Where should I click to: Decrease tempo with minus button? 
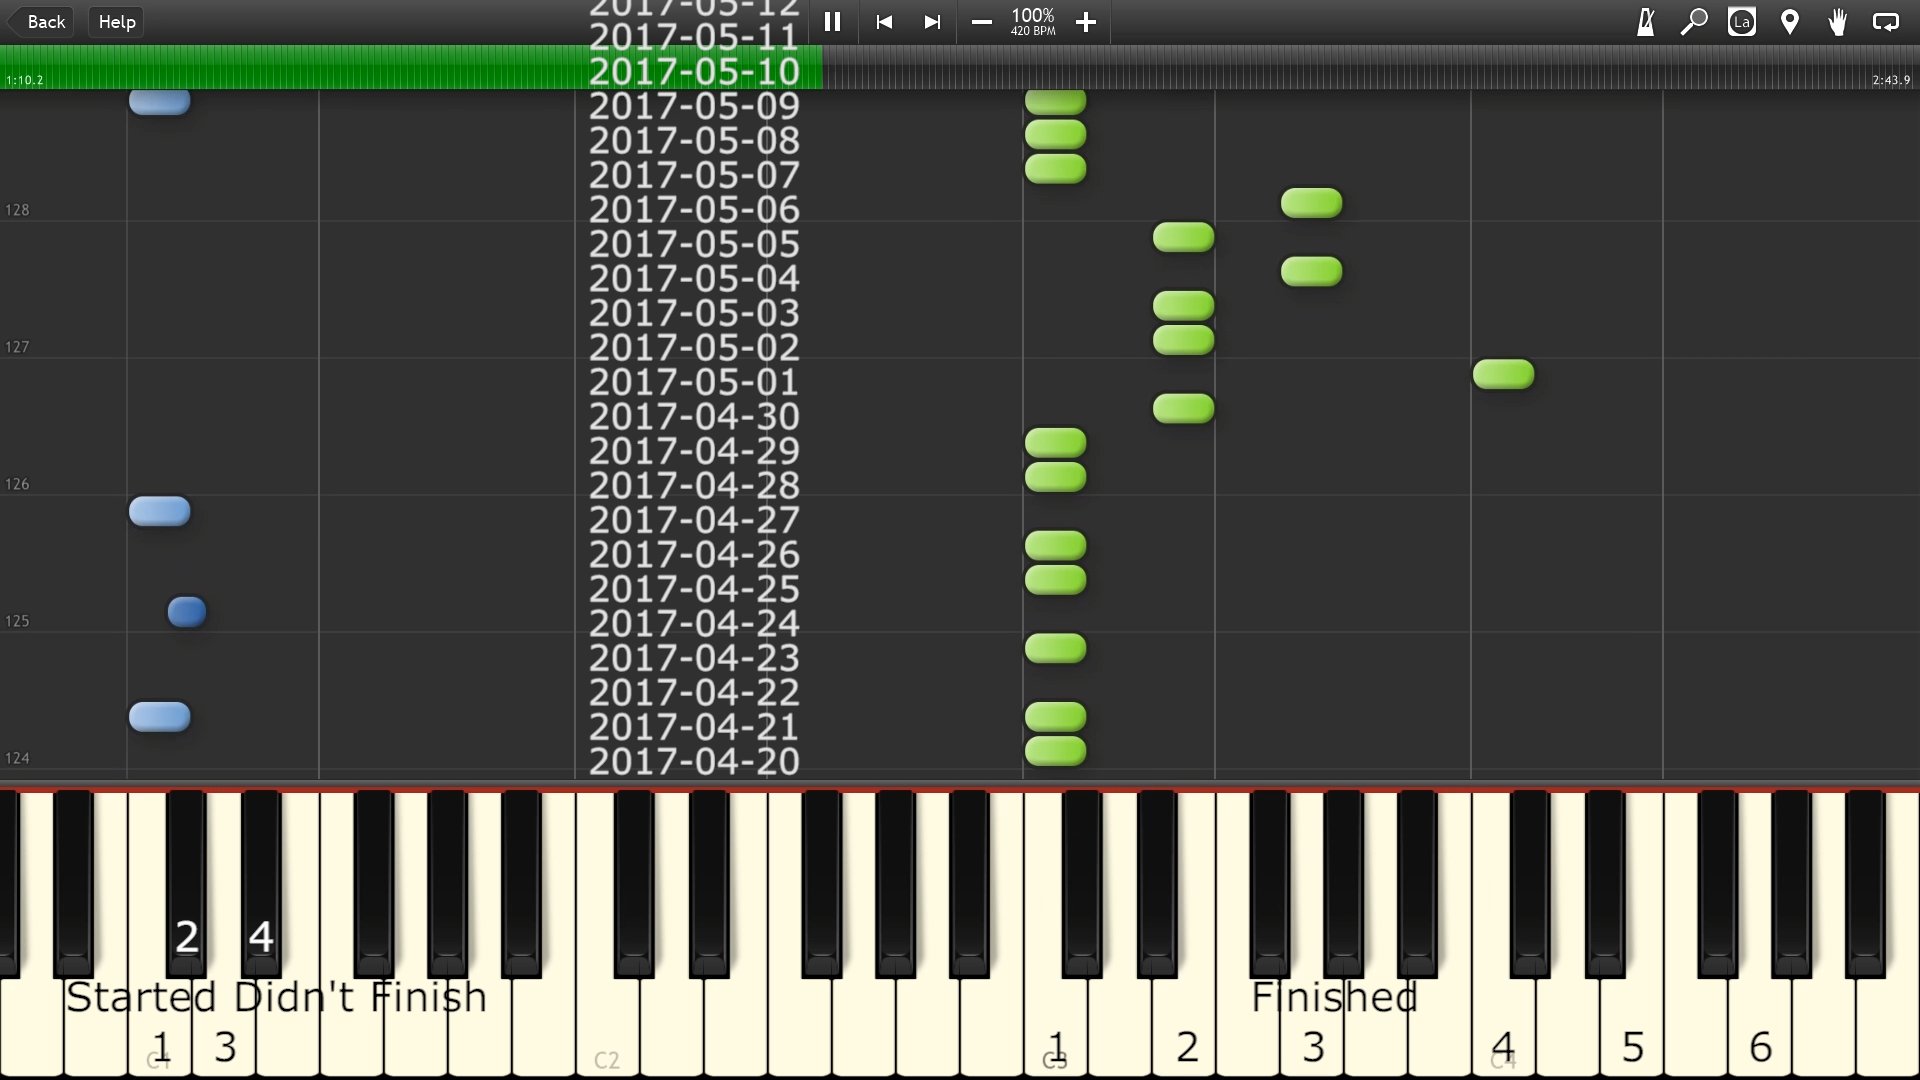(x=982, y=22)
